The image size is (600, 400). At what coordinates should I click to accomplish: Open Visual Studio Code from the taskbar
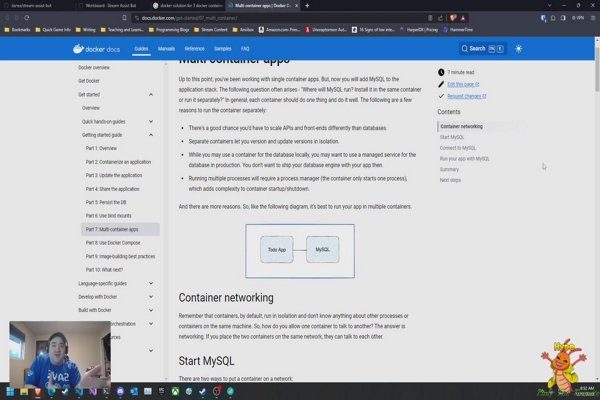[x=79, y=391]
